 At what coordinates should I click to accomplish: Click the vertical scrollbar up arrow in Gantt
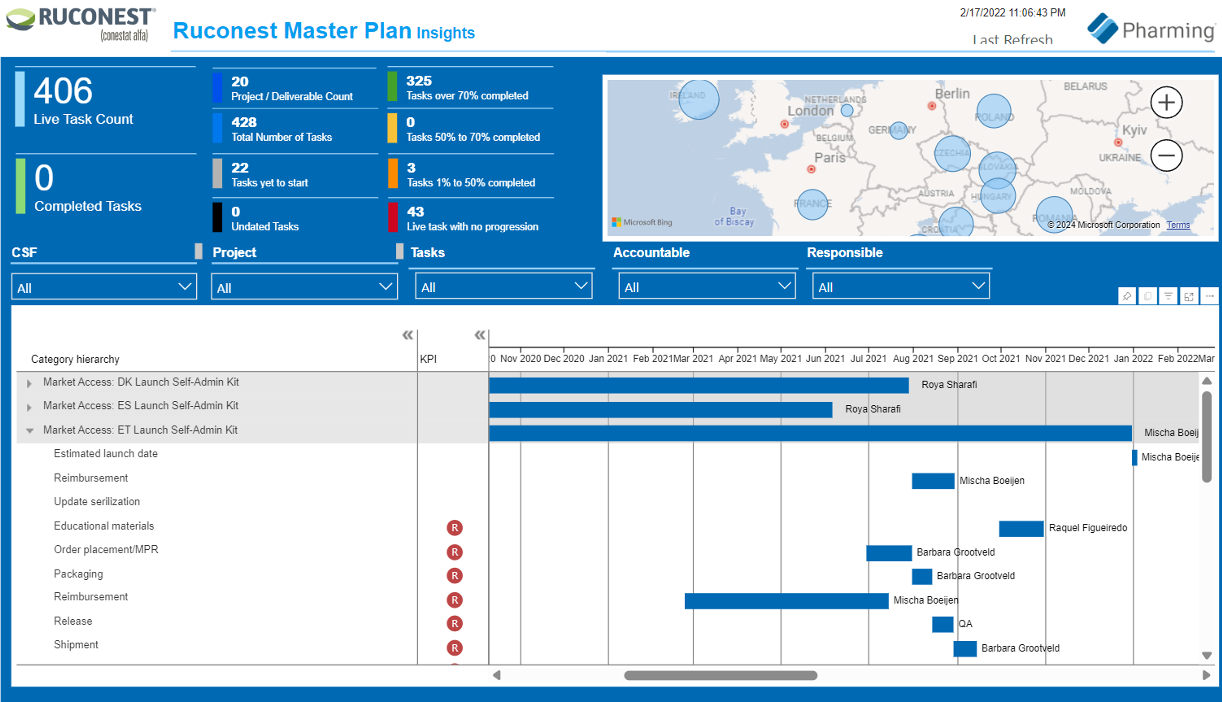[x=1206, y=381]
